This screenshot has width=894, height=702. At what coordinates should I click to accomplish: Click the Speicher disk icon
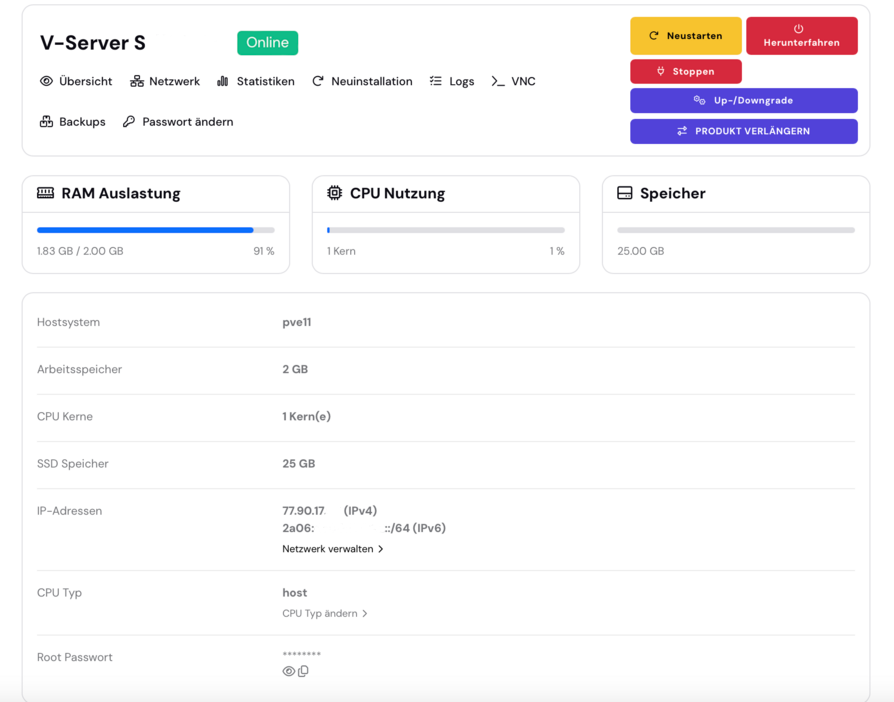coord(625,193)
